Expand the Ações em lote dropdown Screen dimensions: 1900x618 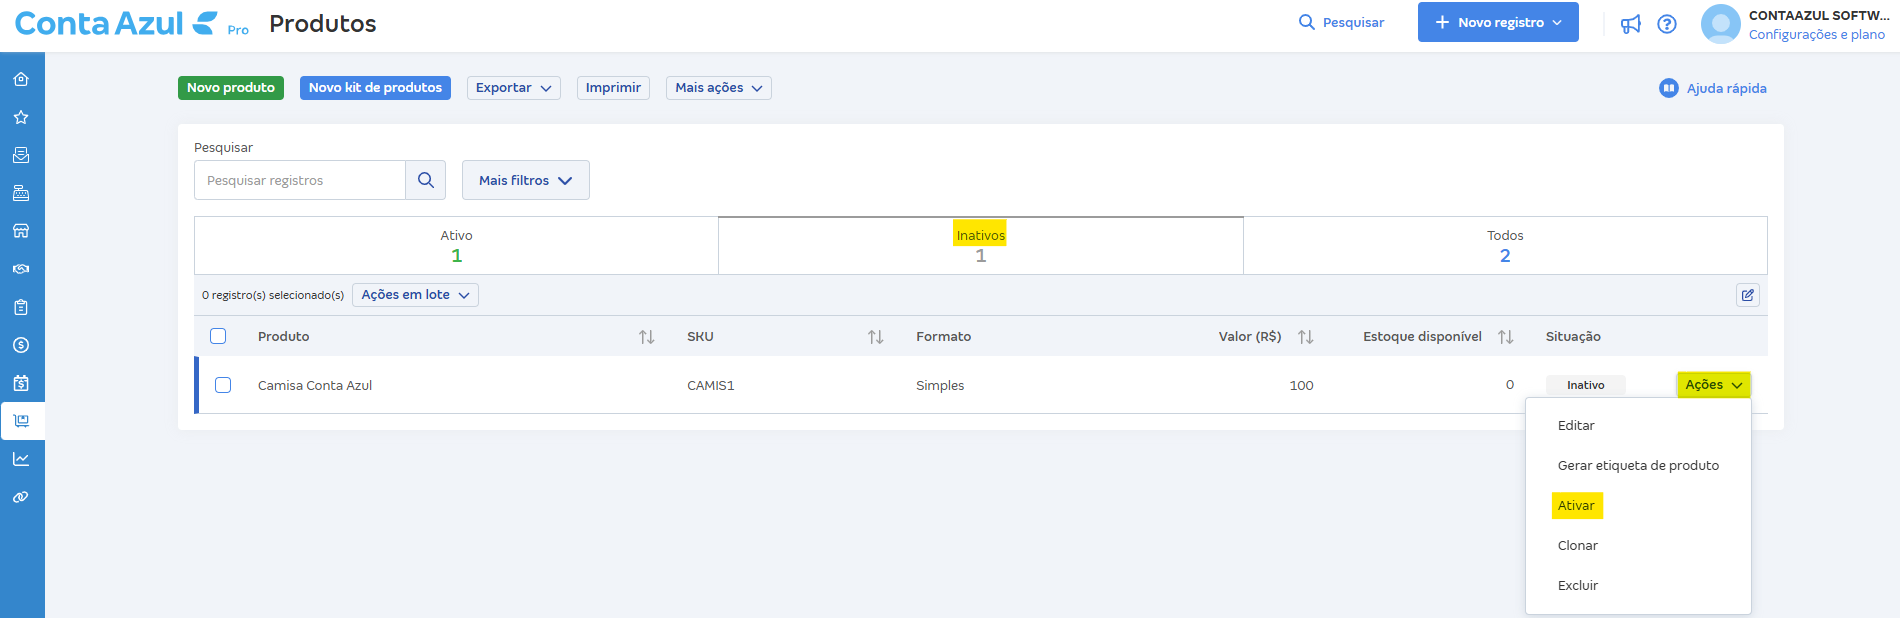pyautogui.click(x=415, y=295)
